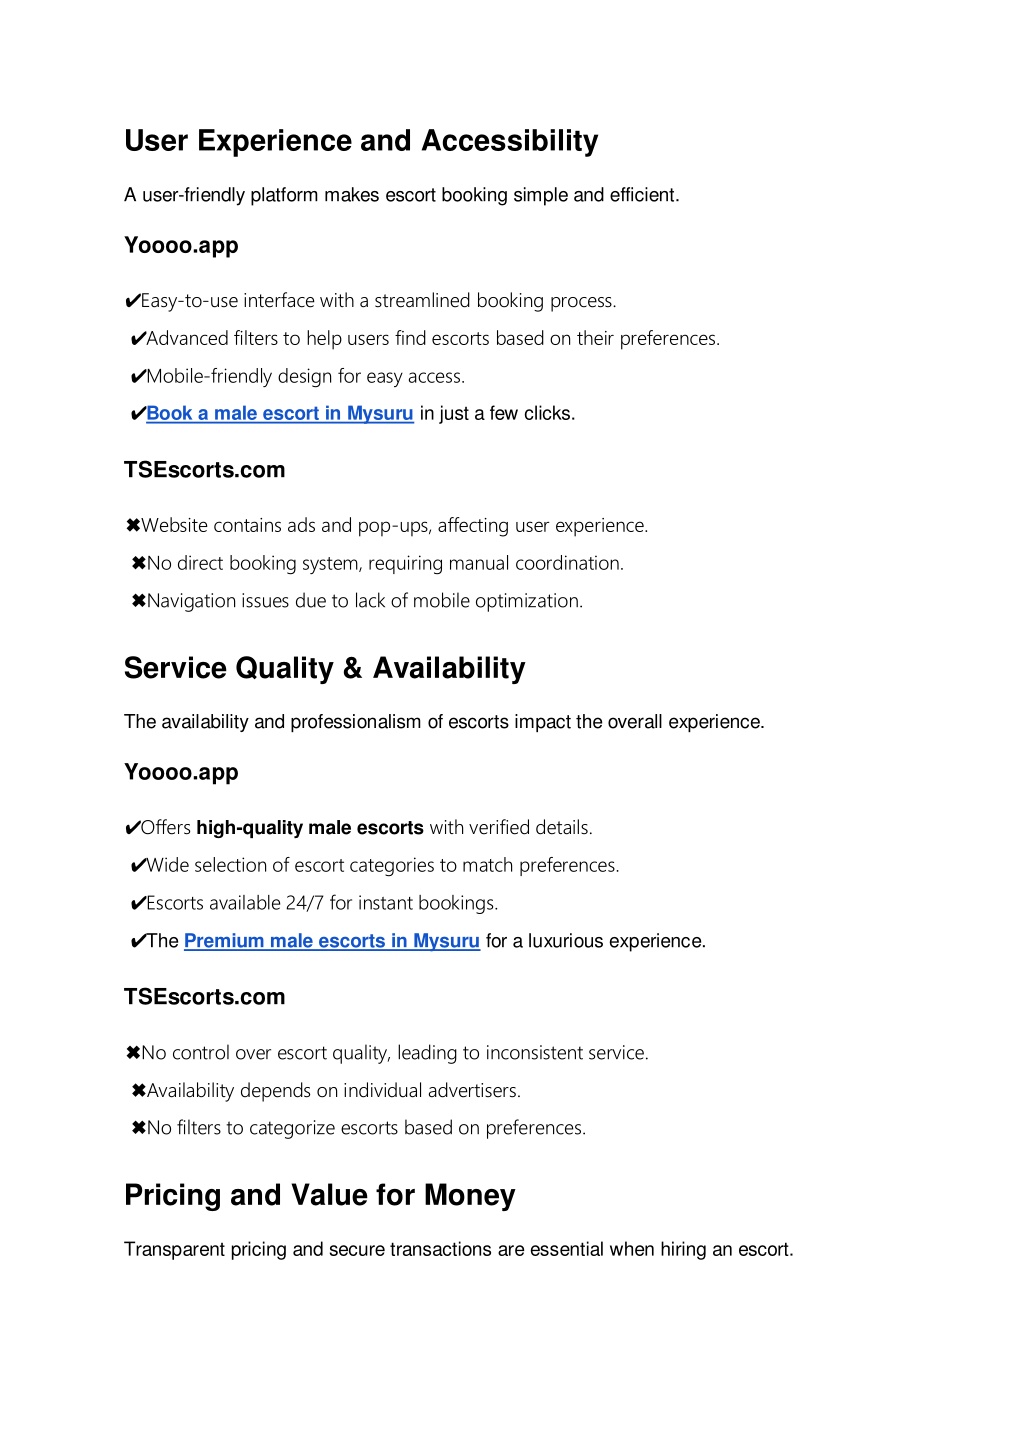Click the 'Transparent pricing and secure transactions' sentence
1024x1447 pixels.
click(459, 1249)
